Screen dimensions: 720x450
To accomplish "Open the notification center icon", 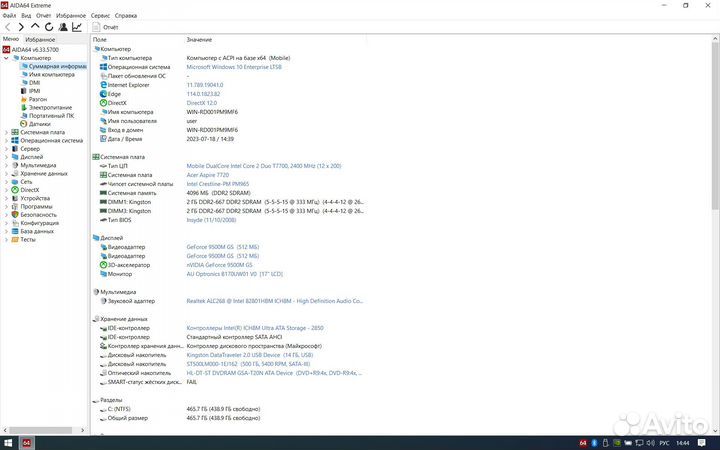I will pos(702,443).
